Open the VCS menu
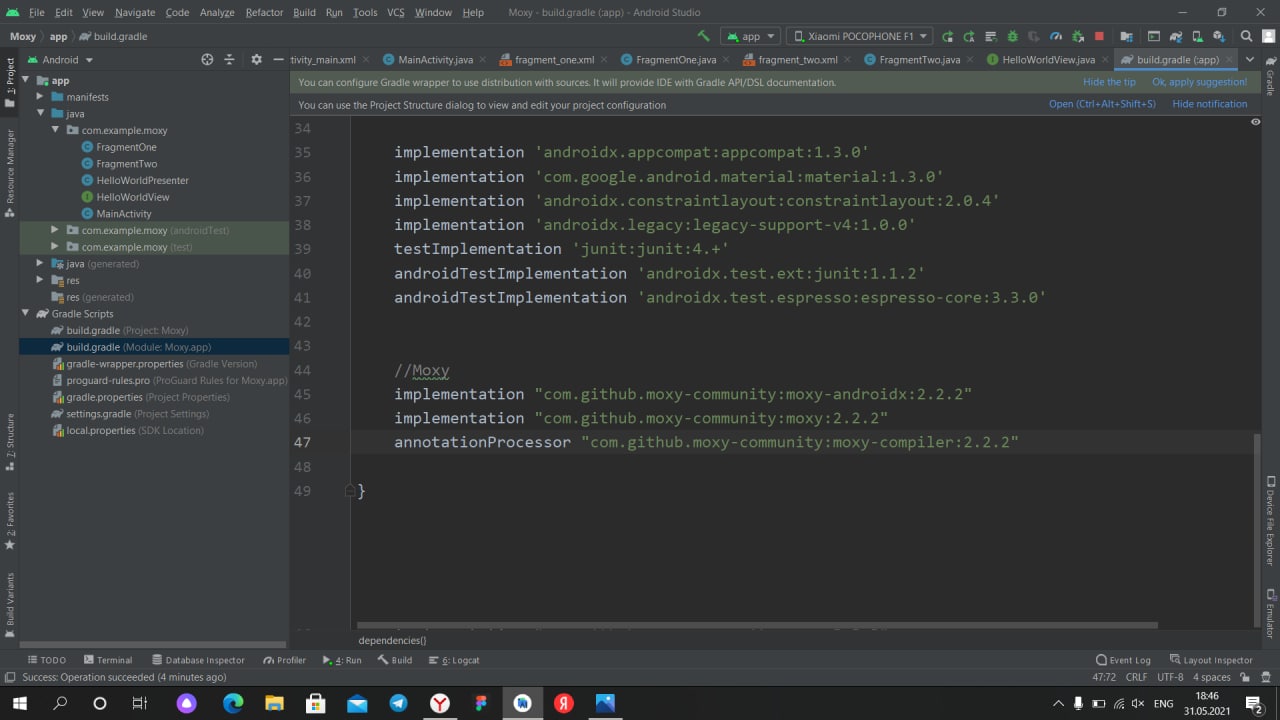This screenshot has width=1280, height=720. click(395, 12)
